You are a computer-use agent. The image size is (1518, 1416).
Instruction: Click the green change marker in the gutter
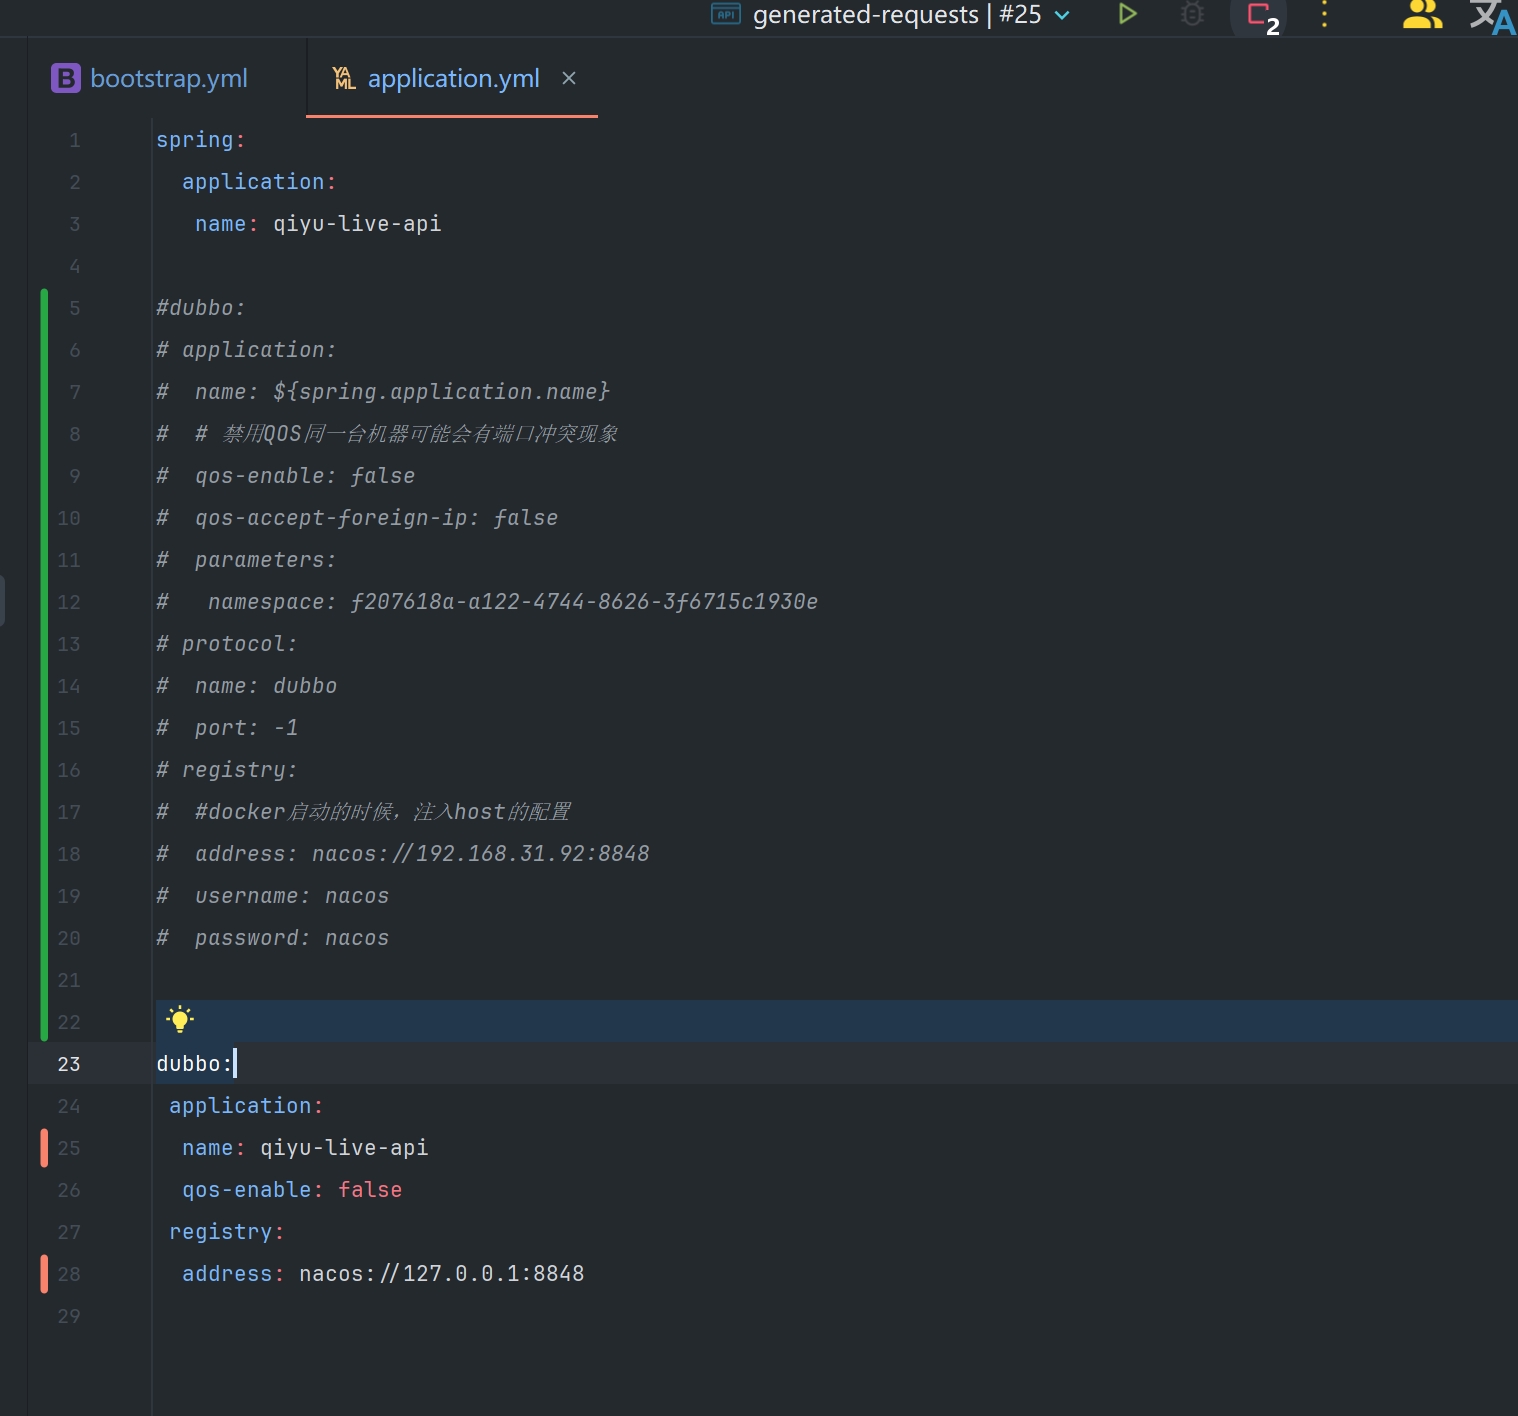coord(44,660)
